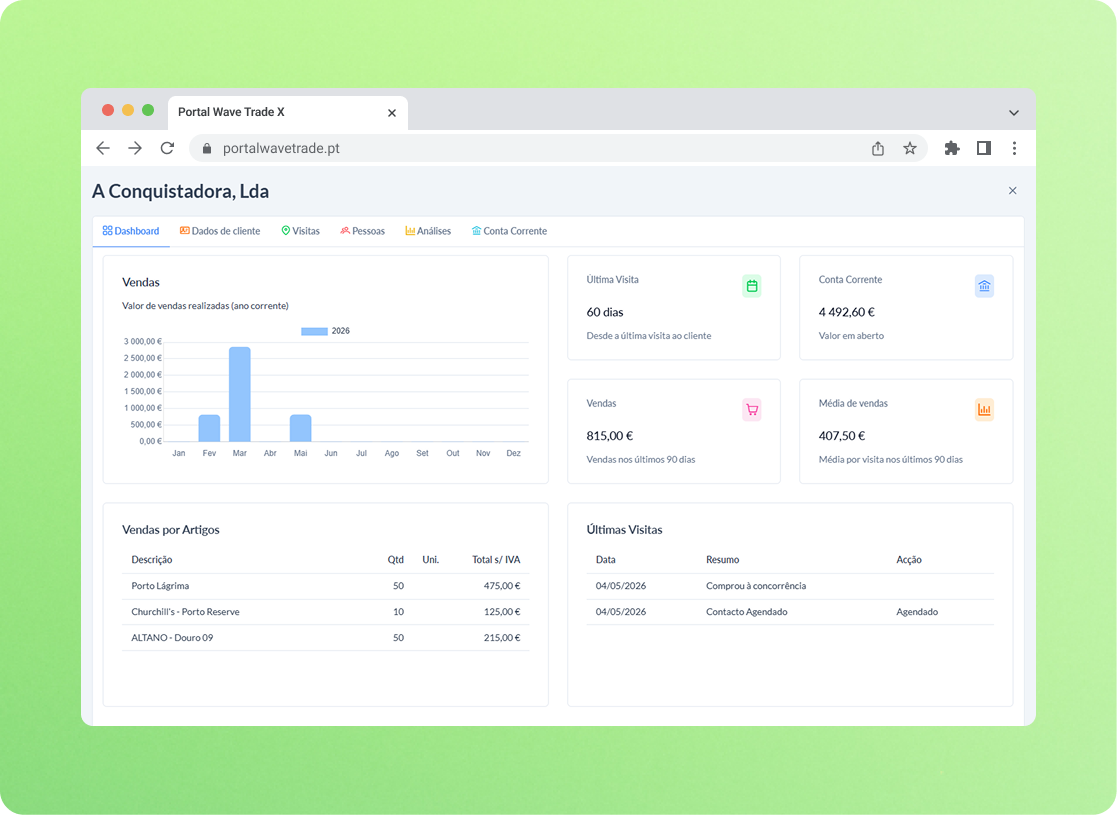Viewport: 1117px width, 815px height.
Task: Close the A Conquistadora, Lda panel
Action: 1012,190
